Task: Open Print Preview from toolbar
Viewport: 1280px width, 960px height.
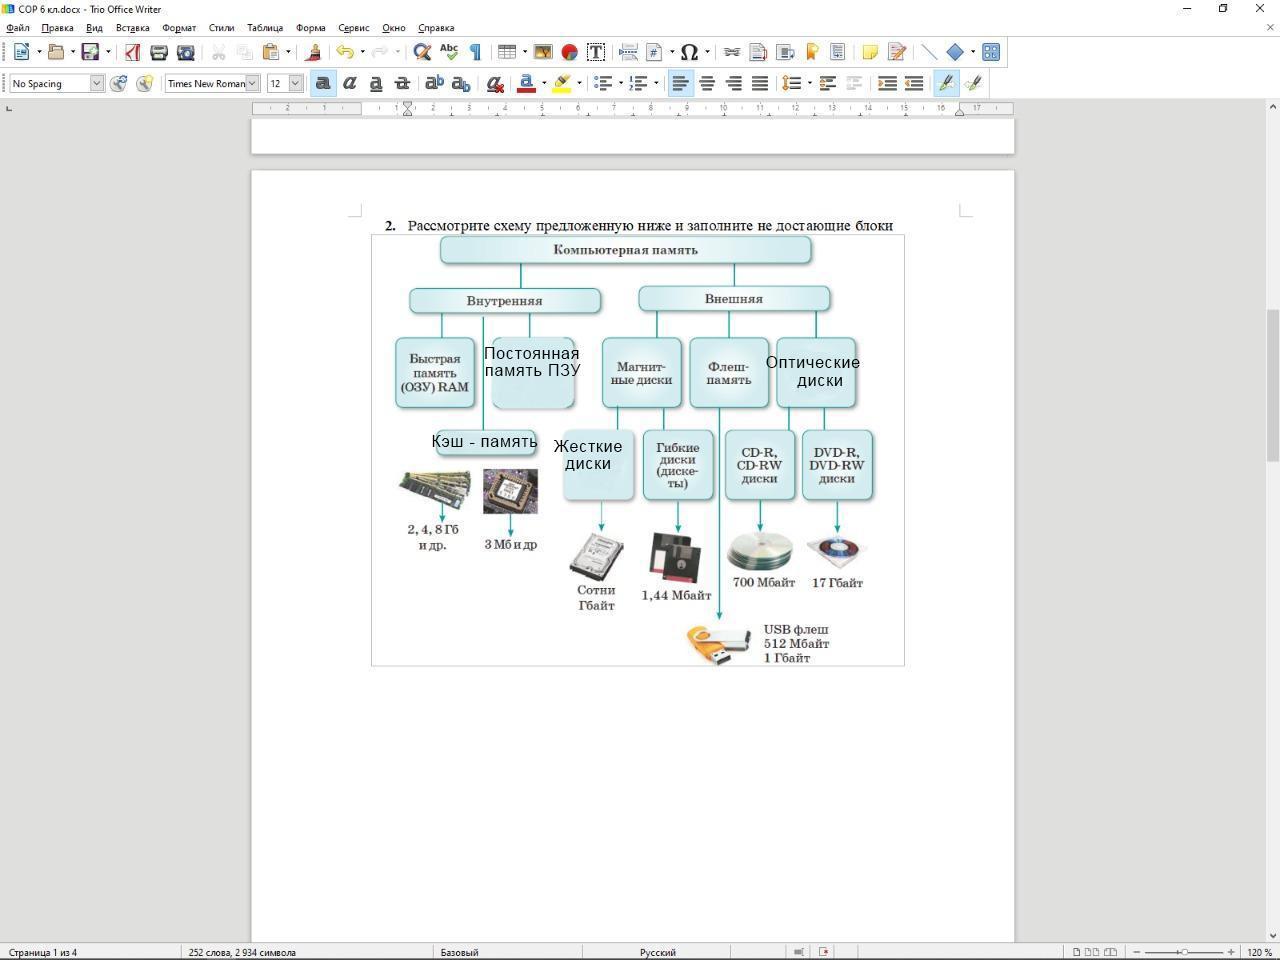Action: (186, 52)
